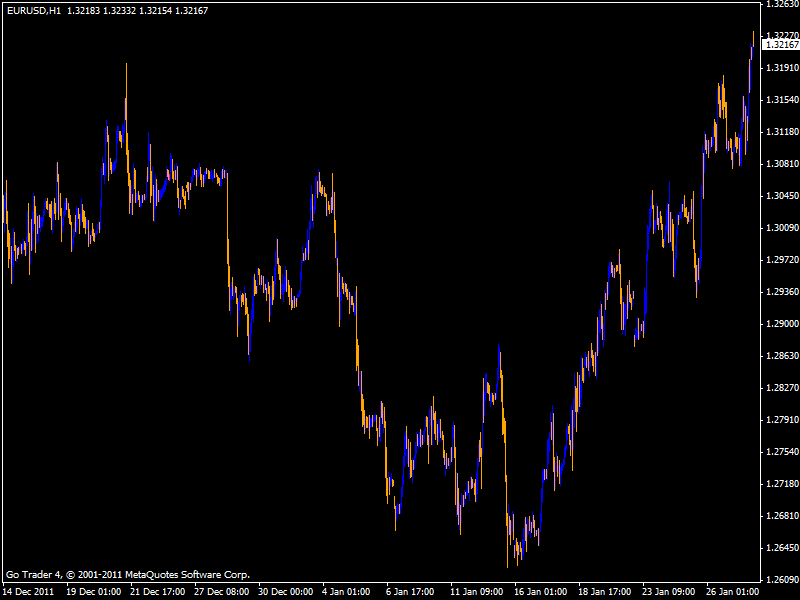Select the 1.30090 price axis label
Screen dimensions: 800x600
(783, 228)
